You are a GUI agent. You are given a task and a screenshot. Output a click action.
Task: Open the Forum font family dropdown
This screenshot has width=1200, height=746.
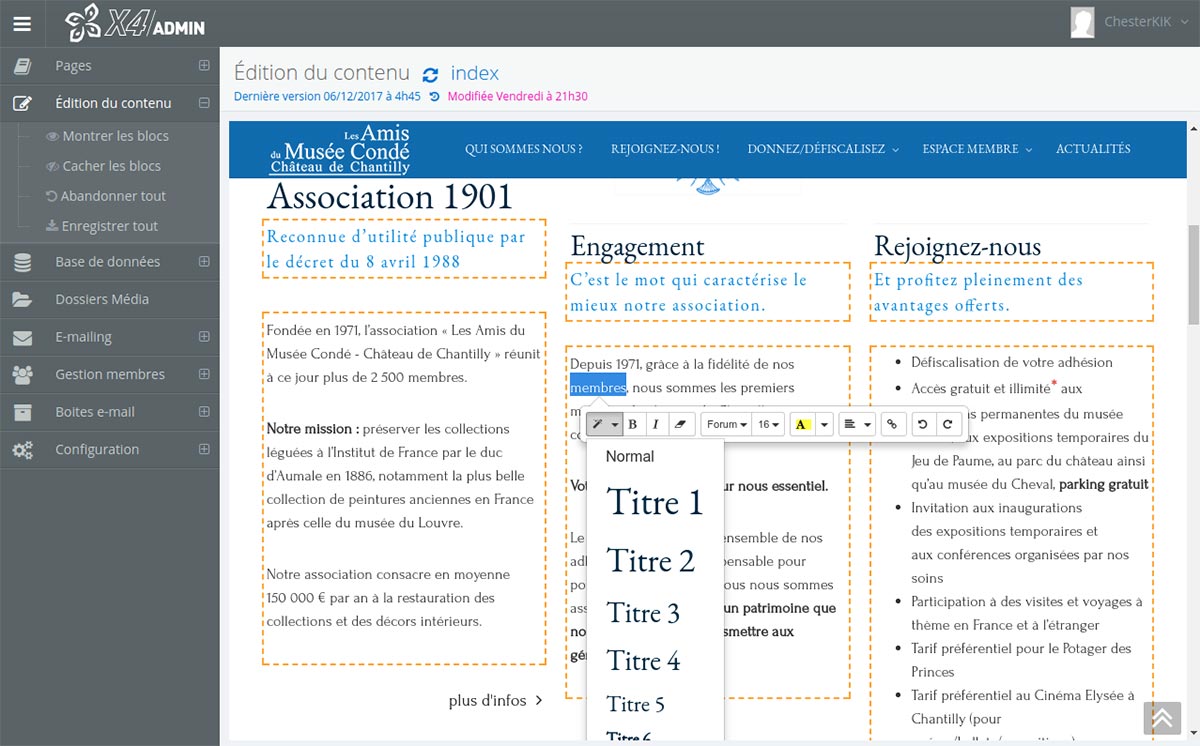(x=726, y=425)
